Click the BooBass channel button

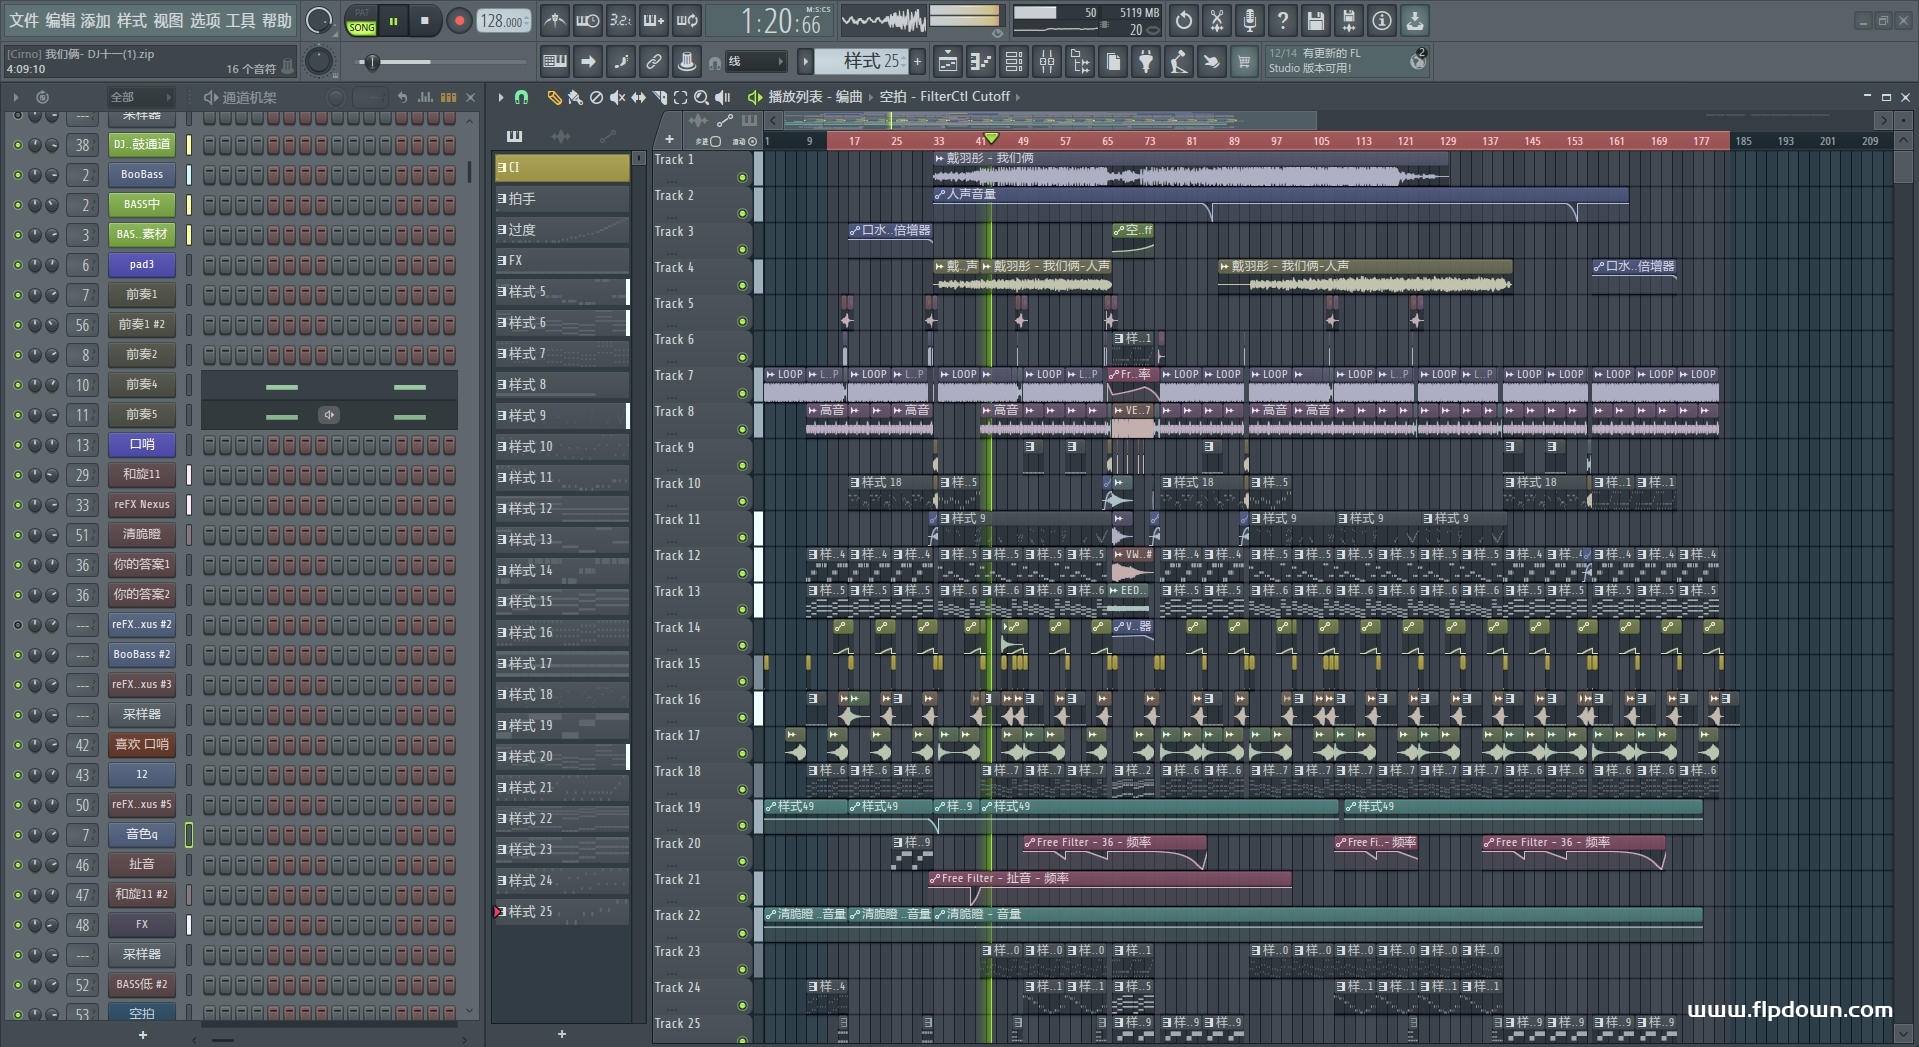point(141,174)
